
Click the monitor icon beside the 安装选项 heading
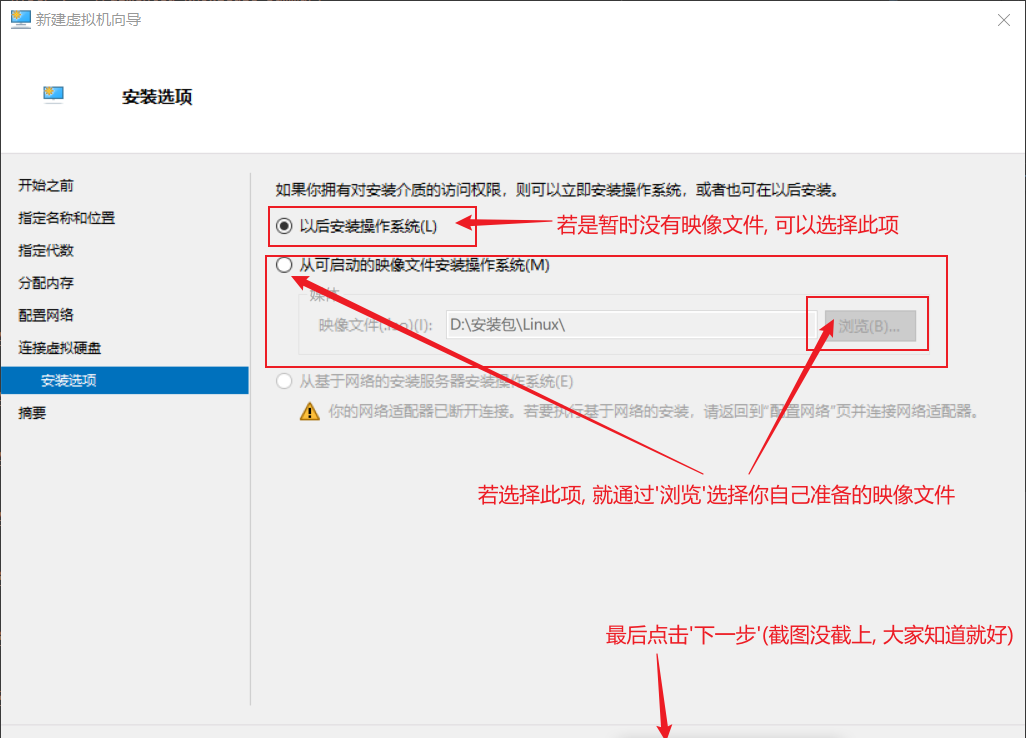(x=54, y=96)
